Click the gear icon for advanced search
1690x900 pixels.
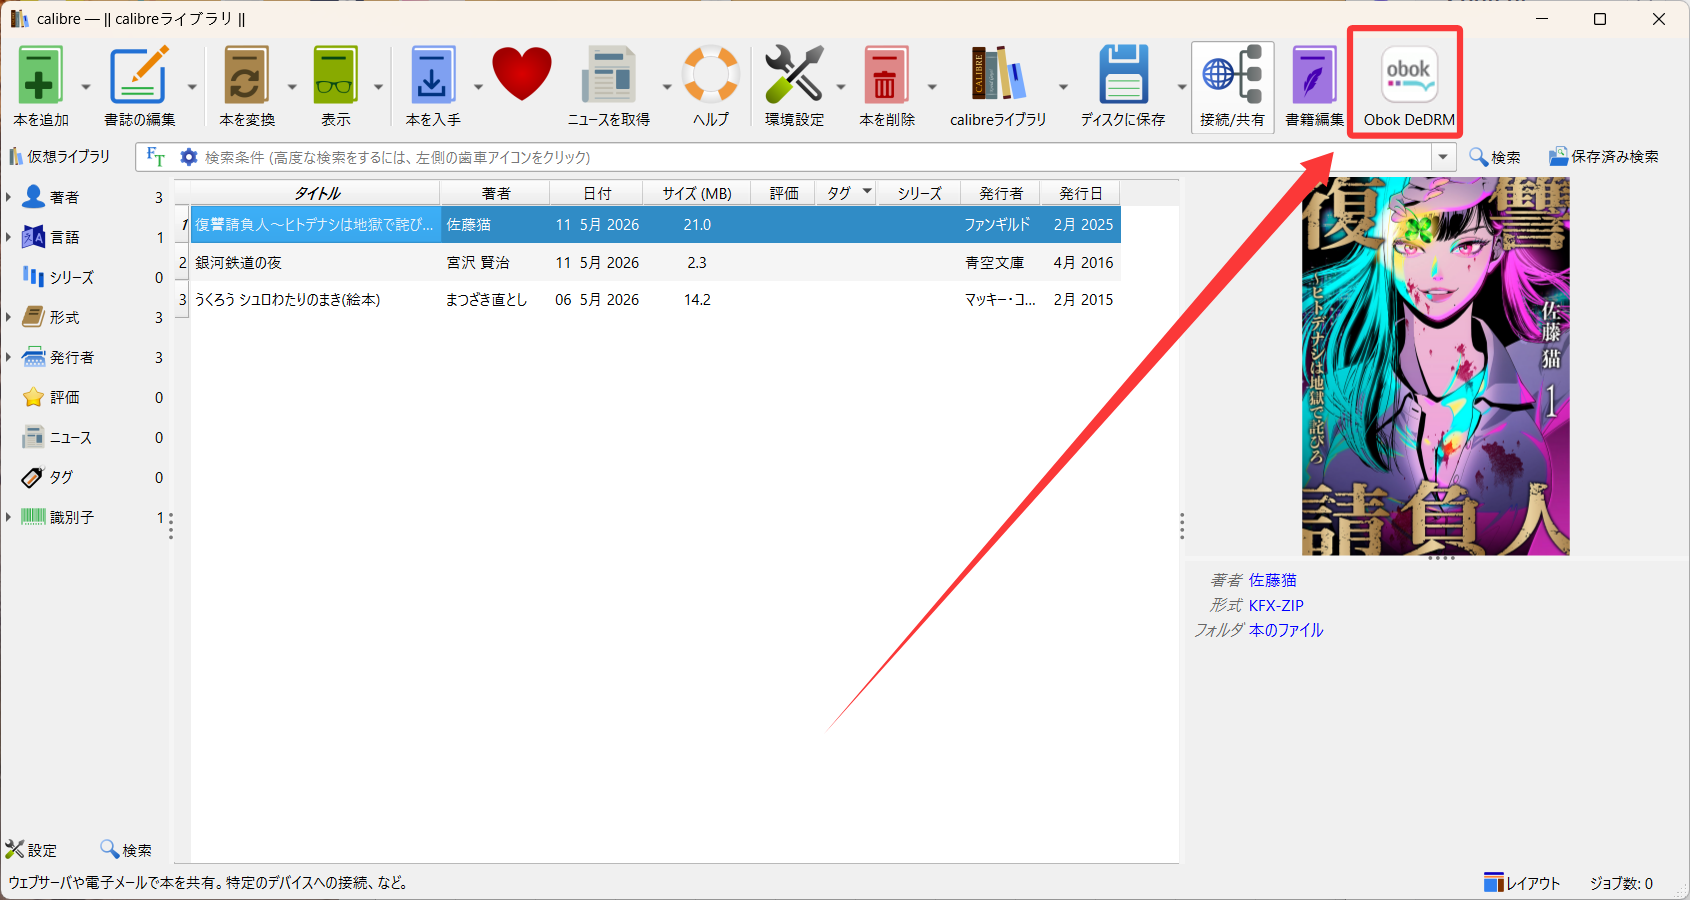188,157
